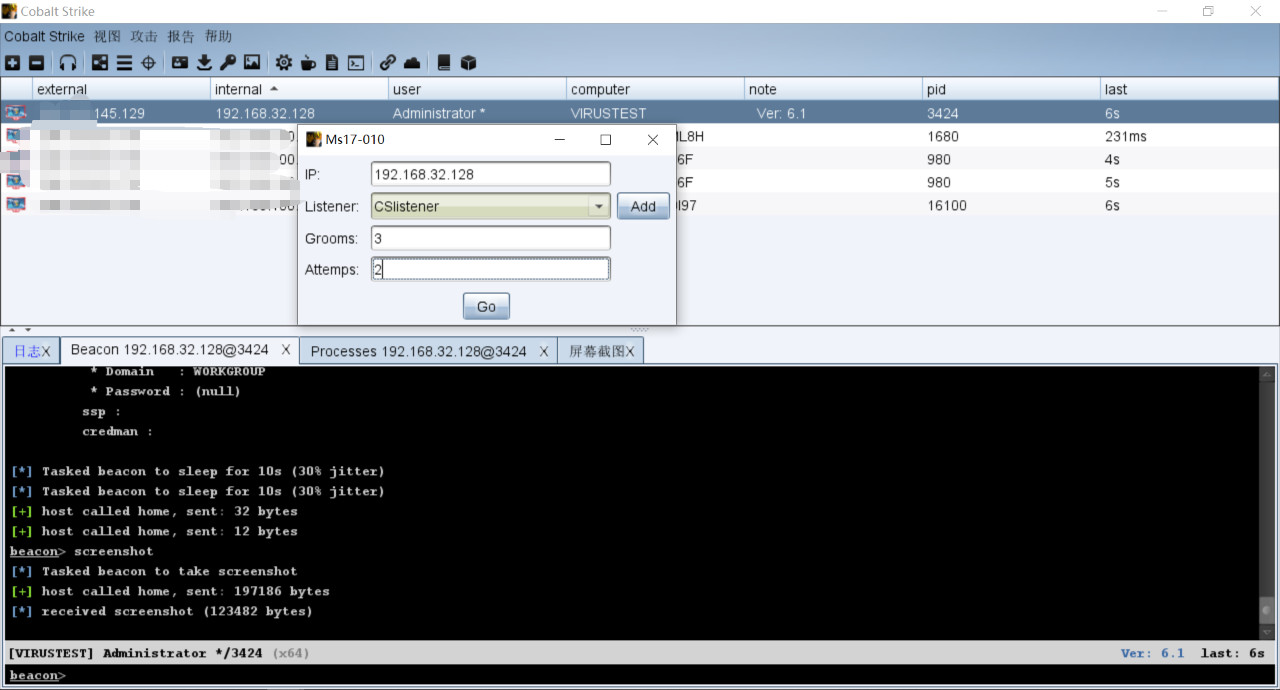Open Downloaded files arrow icon
Image resolution: width=1280 pixels, height=690 pixels.
tap(204, 63)
